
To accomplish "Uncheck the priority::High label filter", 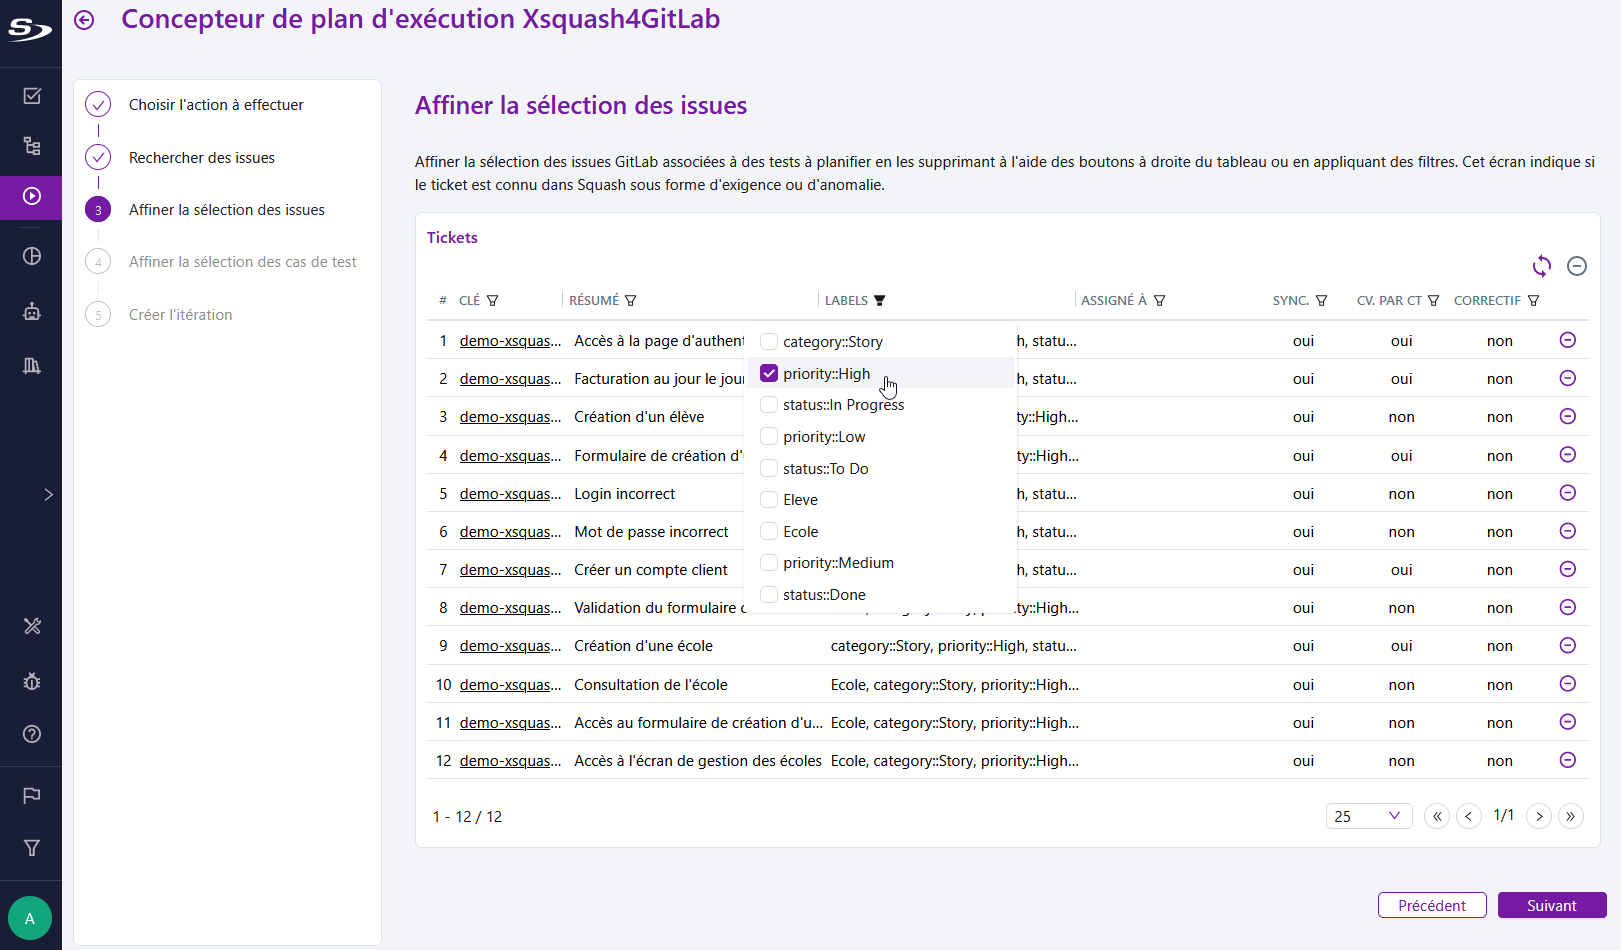I will click(x=769, y=374).
